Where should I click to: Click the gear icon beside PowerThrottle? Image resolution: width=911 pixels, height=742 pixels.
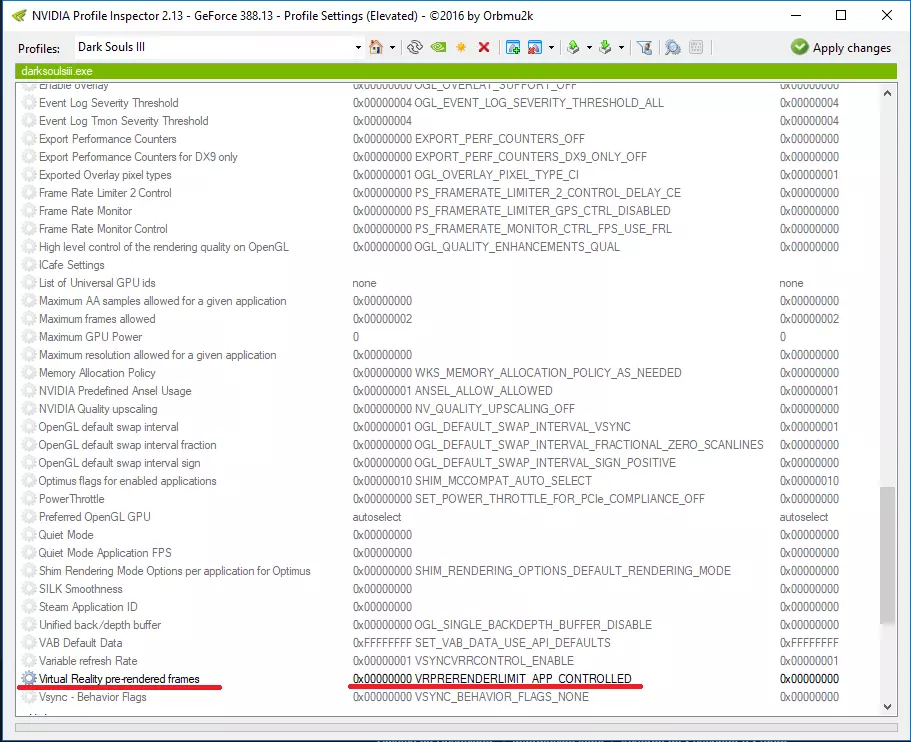coord(28,499)
